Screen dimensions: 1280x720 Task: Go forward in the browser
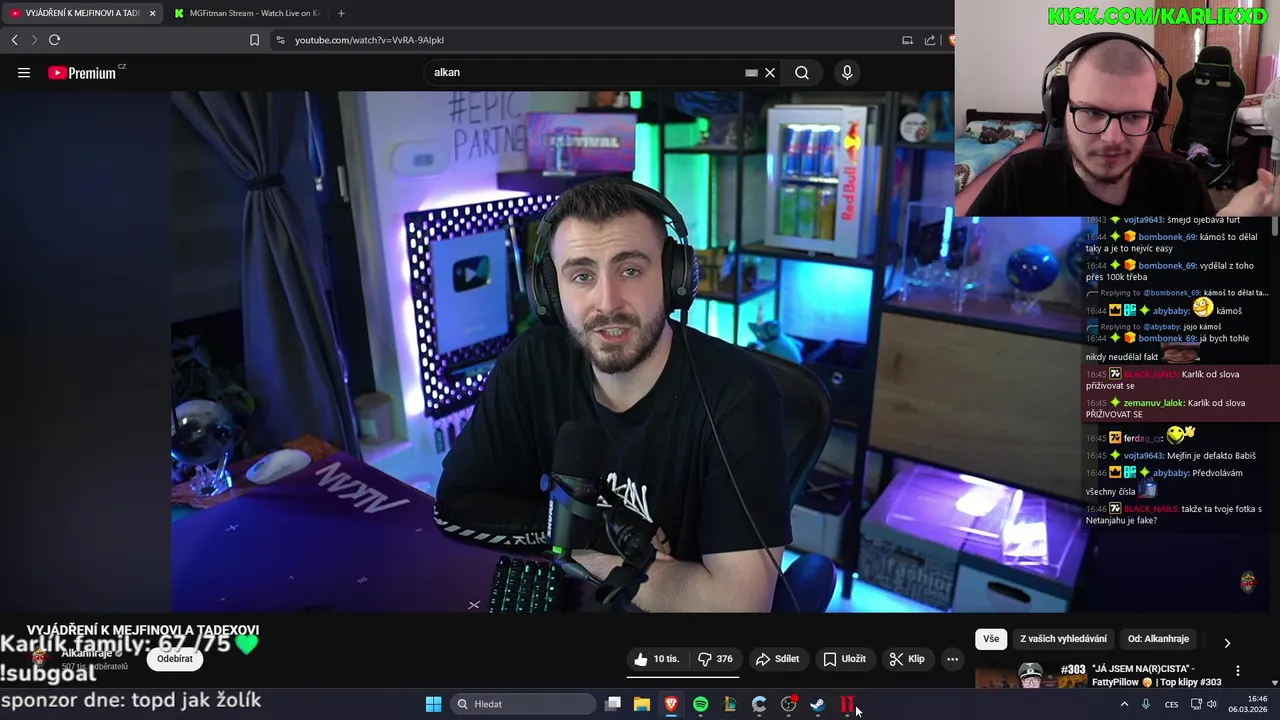click(x=33, y=40)
